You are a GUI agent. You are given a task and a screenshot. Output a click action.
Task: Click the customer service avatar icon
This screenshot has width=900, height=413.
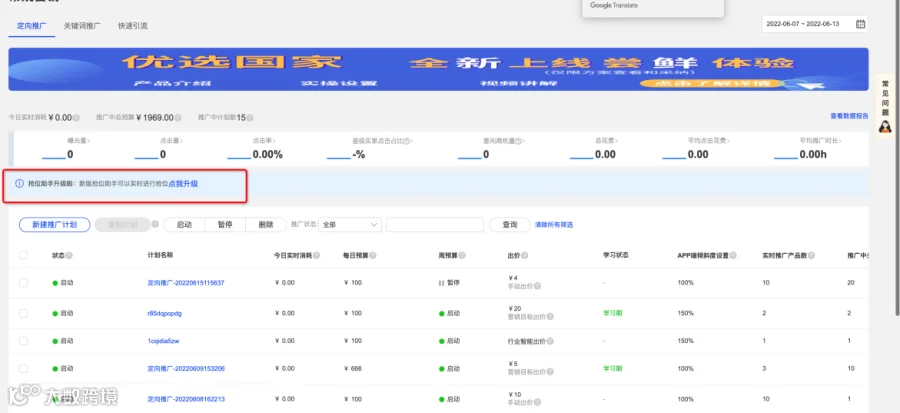885,126
